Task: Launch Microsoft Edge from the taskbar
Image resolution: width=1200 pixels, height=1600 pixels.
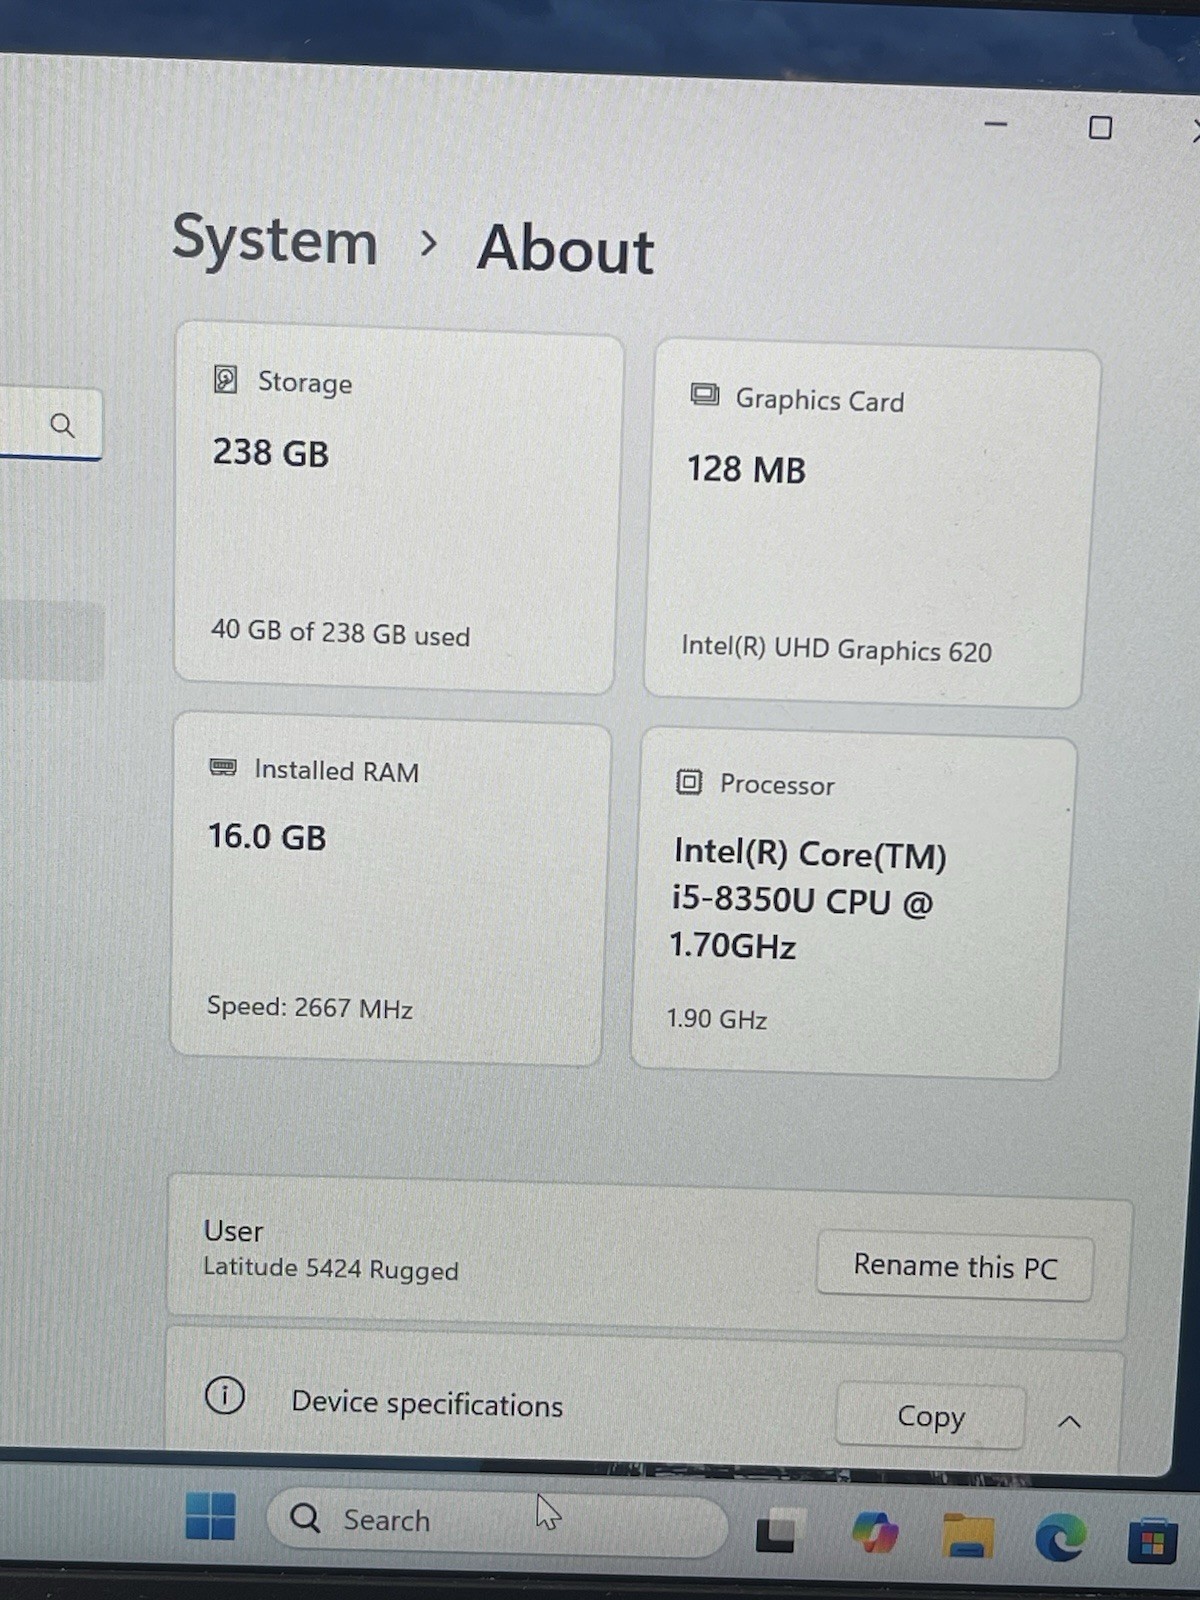Action: [1060, 1537]
